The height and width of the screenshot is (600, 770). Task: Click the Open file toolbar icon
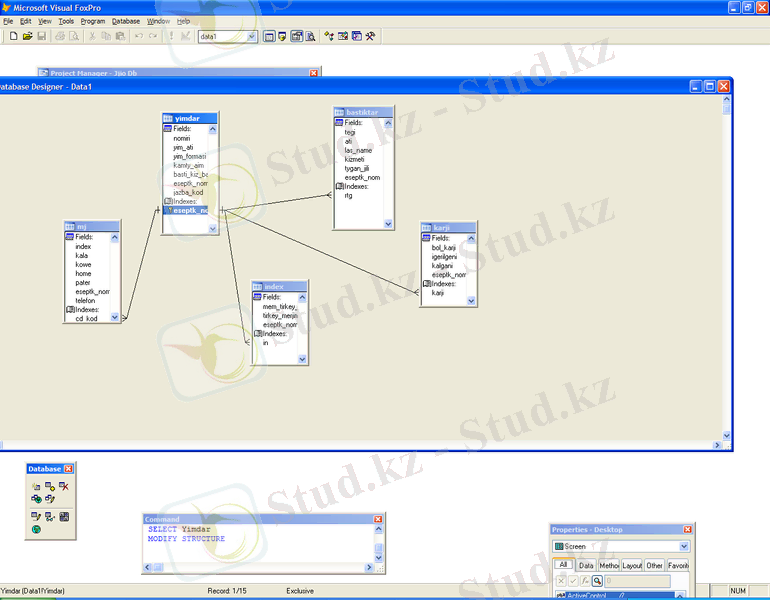click(x=27, y=36)
